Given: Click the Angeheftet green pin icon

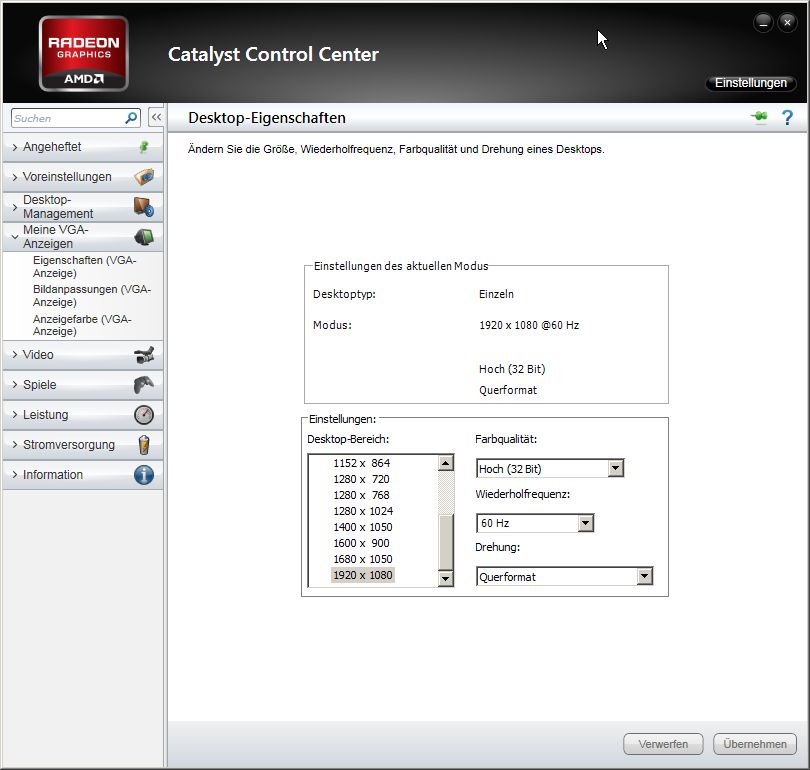Looking at the screenshot, I should pyautogui.click(x=144, y=147).
